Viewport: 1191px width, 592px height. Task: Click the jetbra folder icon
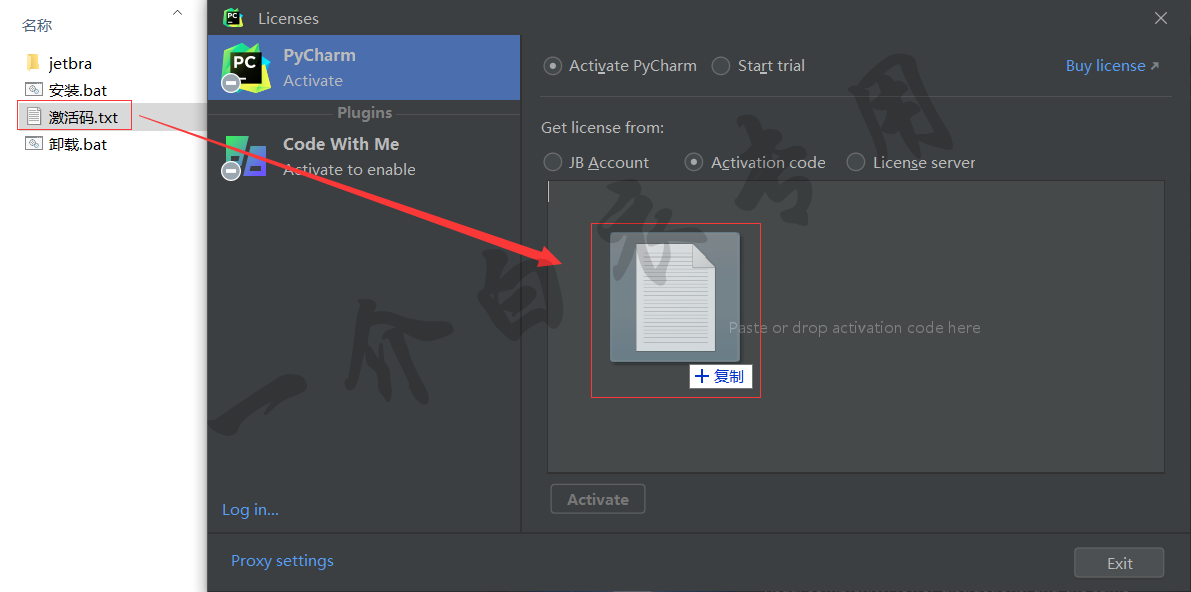click(33, 62)
